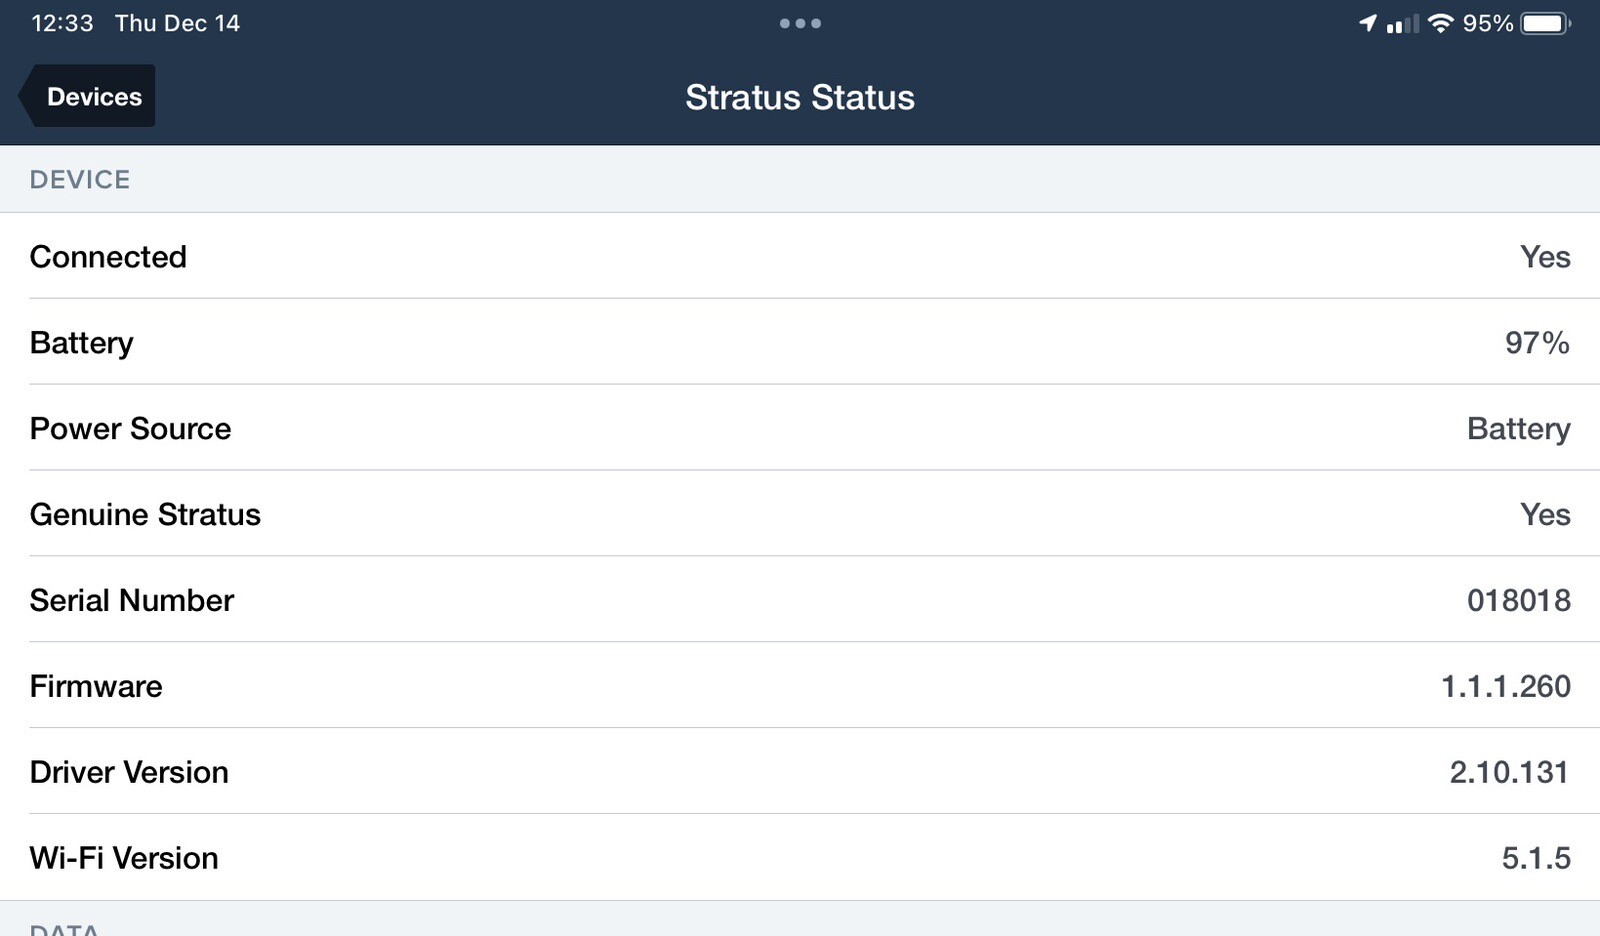Select the Genuine Stratus row
The width and height of the screenshot is (1600, 936).
pos(800,514)
